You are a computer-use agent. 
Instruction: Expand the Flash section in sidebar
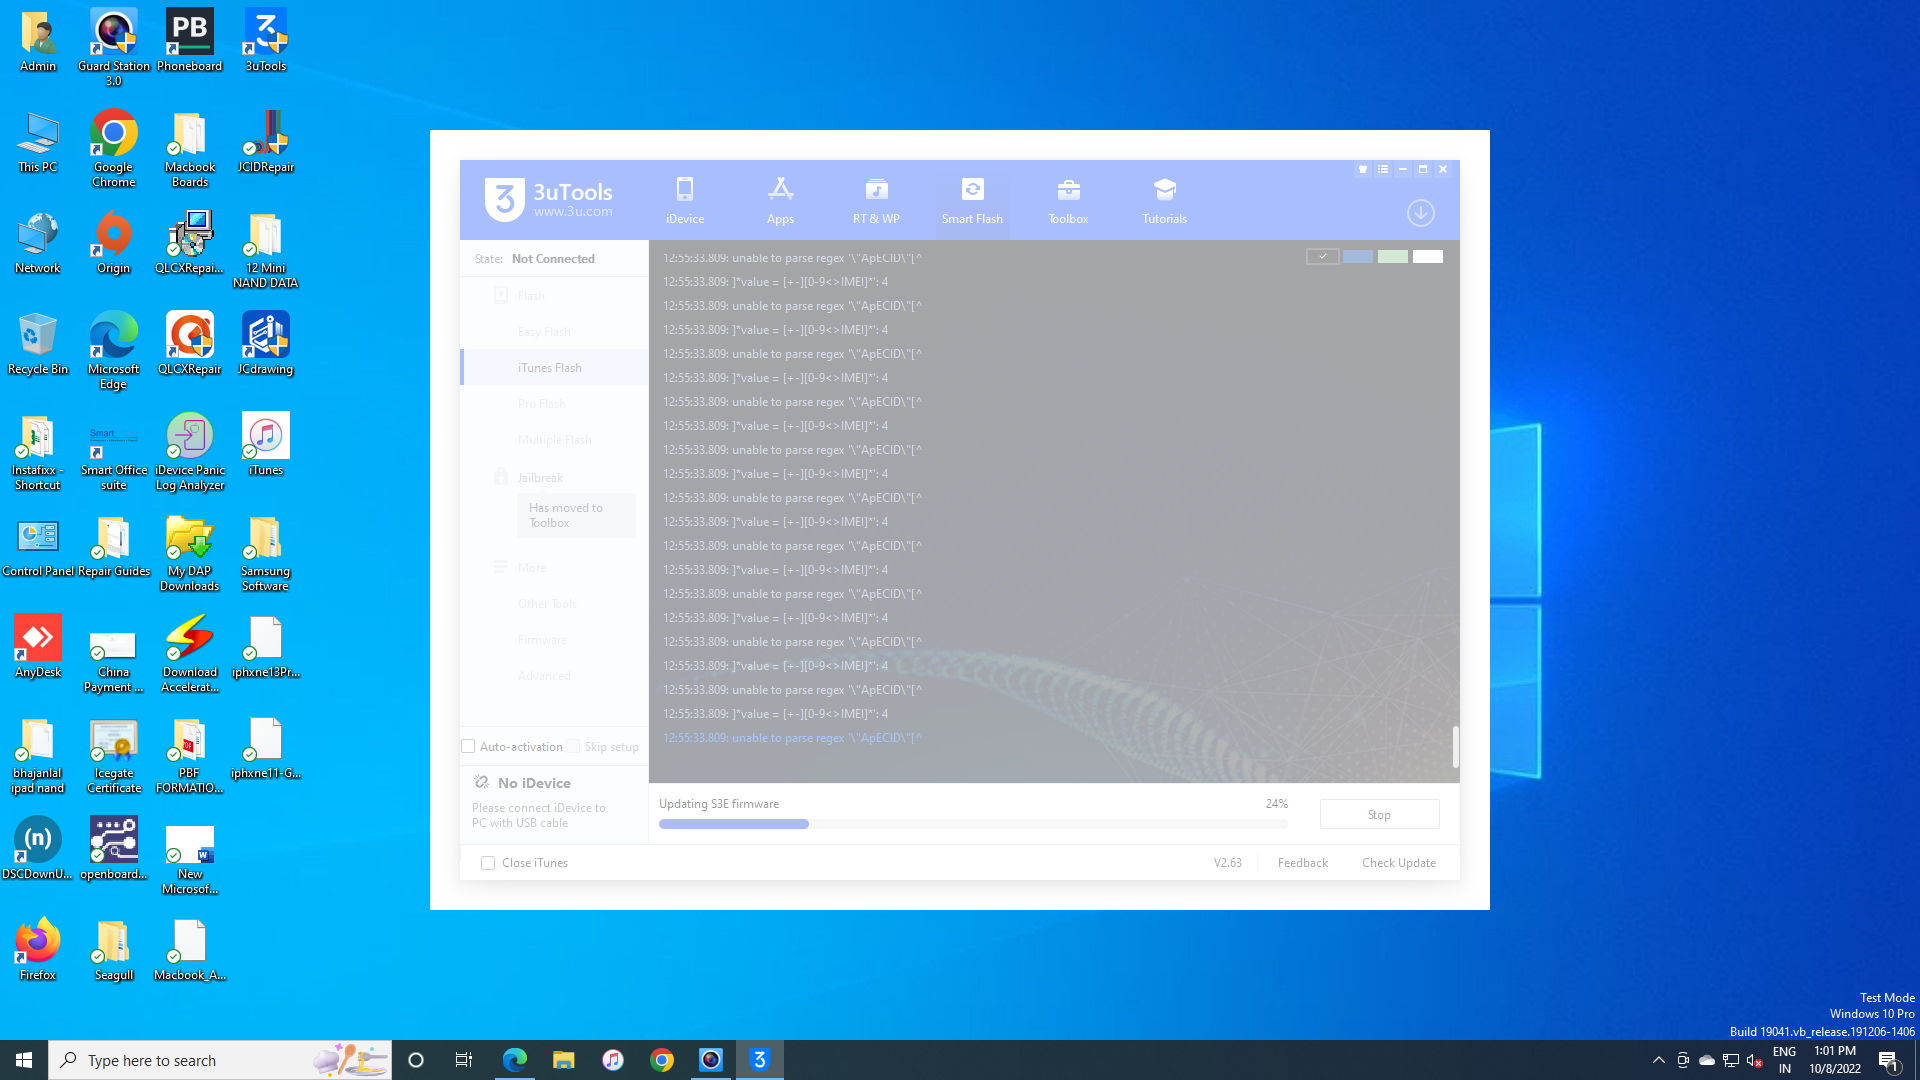pyautogui.click(x=531, y=296)
